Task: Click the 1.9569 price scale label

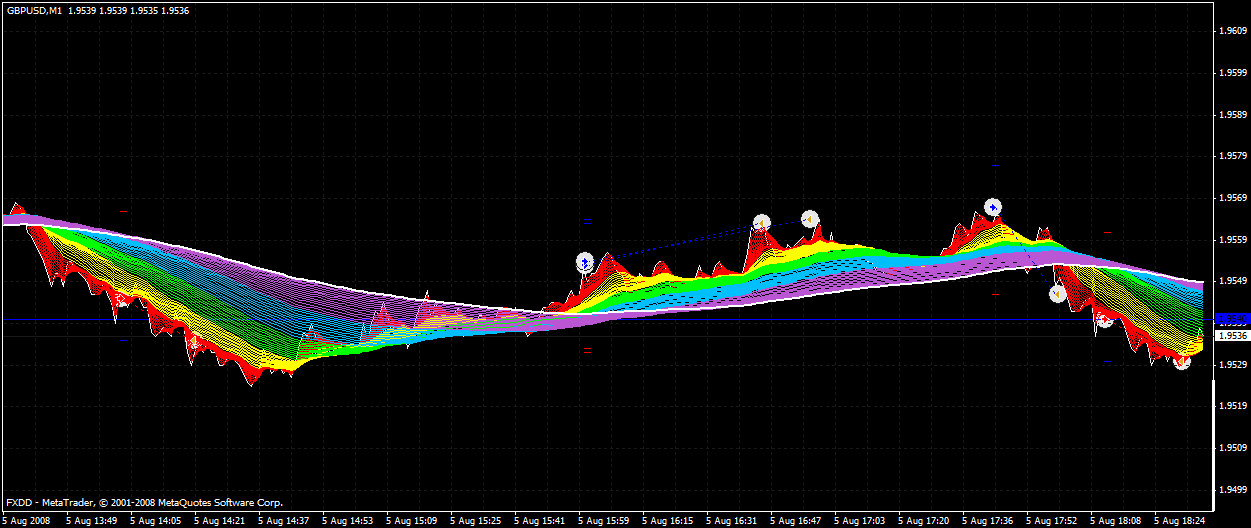Action: pos(1232,198)
